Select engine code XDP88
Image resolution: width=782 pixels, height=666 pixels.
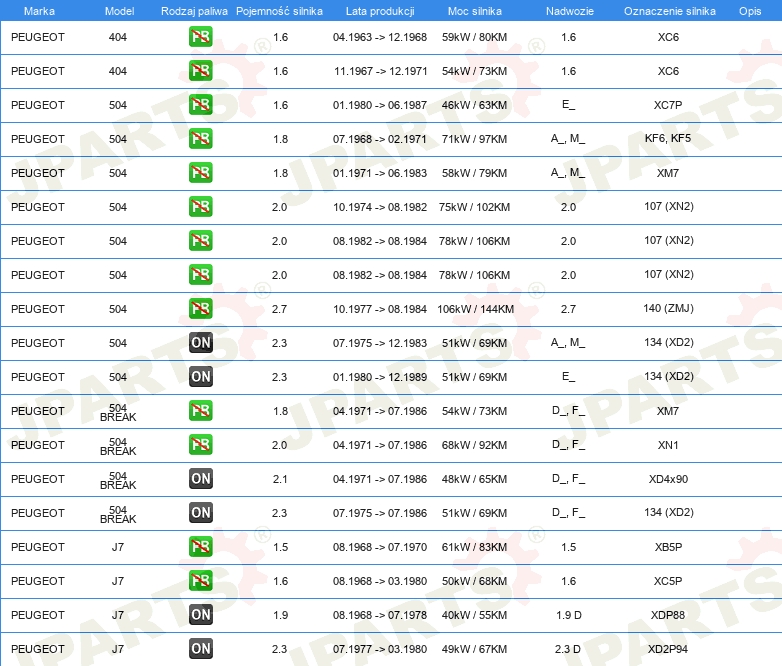click(668, 615)
